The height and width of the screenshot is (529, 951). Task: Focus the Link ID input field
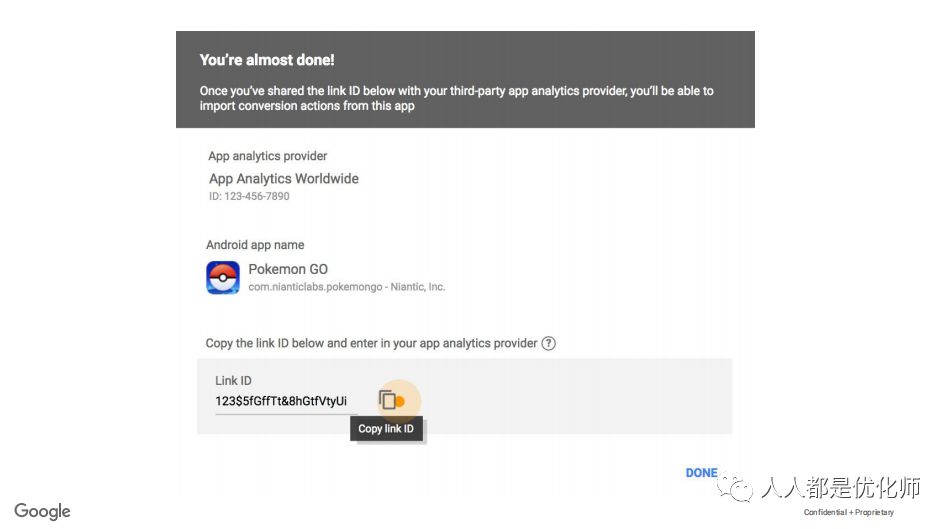point(286,402)
